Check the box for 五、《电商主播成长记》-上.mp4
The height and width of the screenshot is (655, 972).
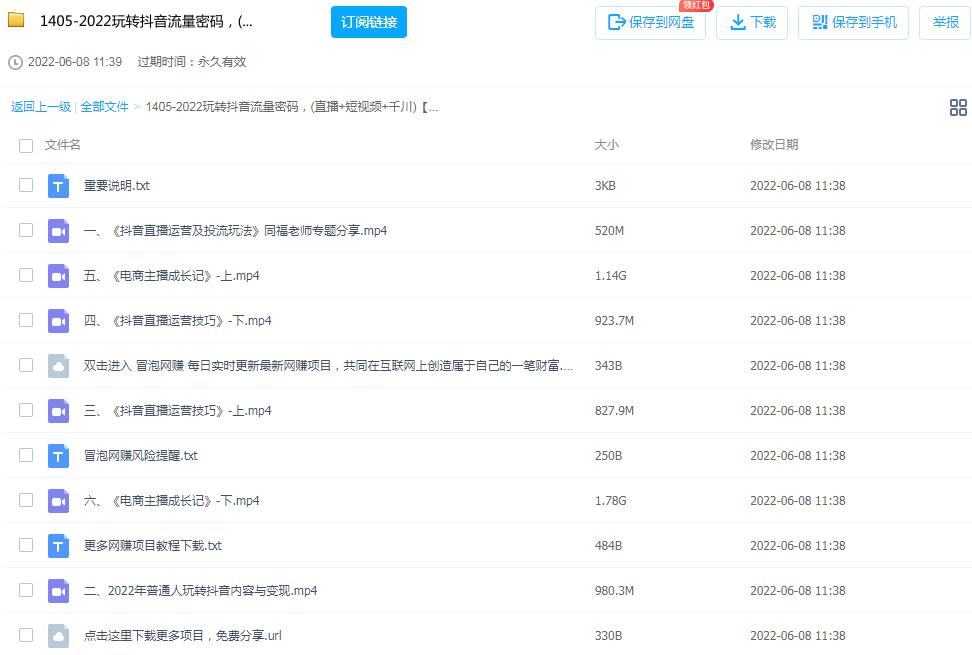tap(26, 275)
